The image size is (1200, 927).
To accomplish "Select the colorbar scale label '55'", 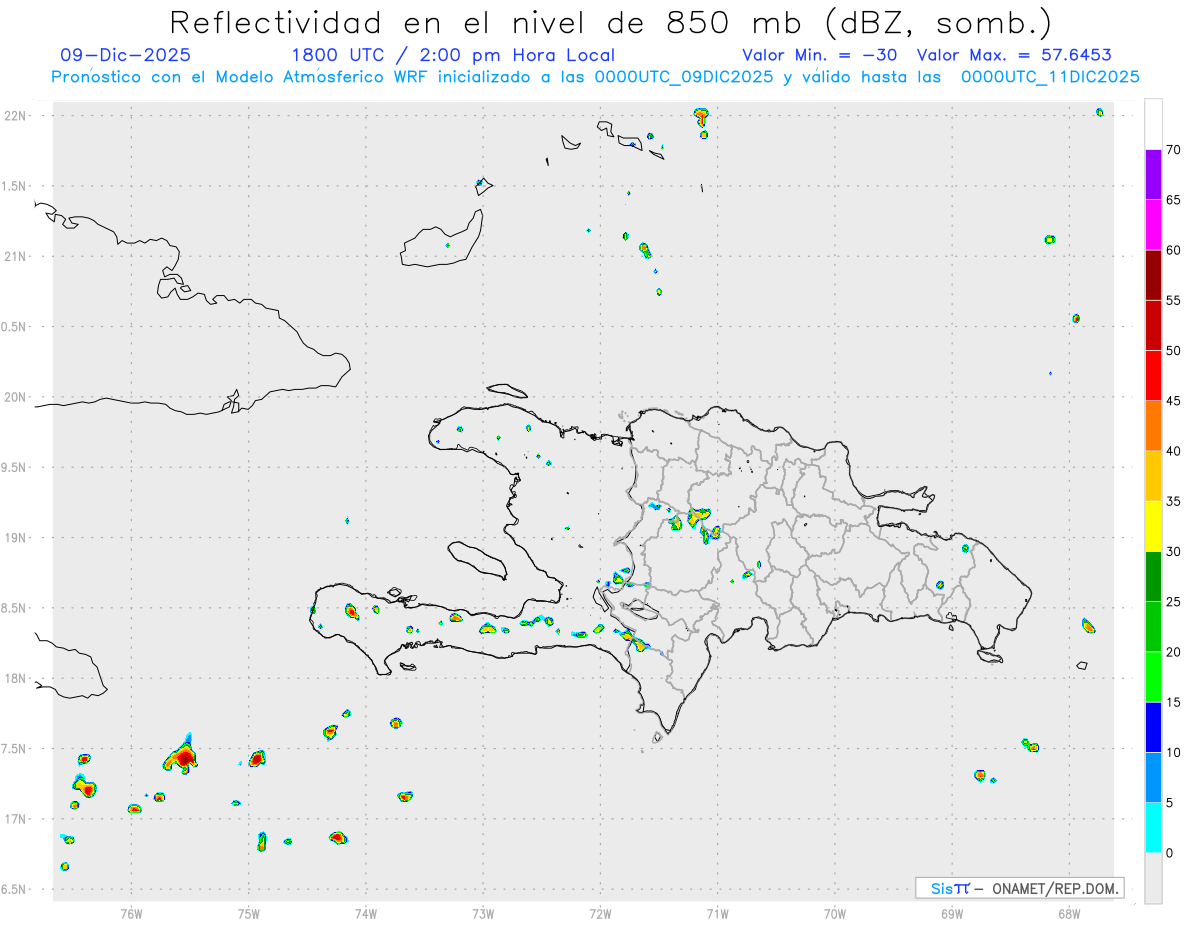I will click(x=1173, y=300).
